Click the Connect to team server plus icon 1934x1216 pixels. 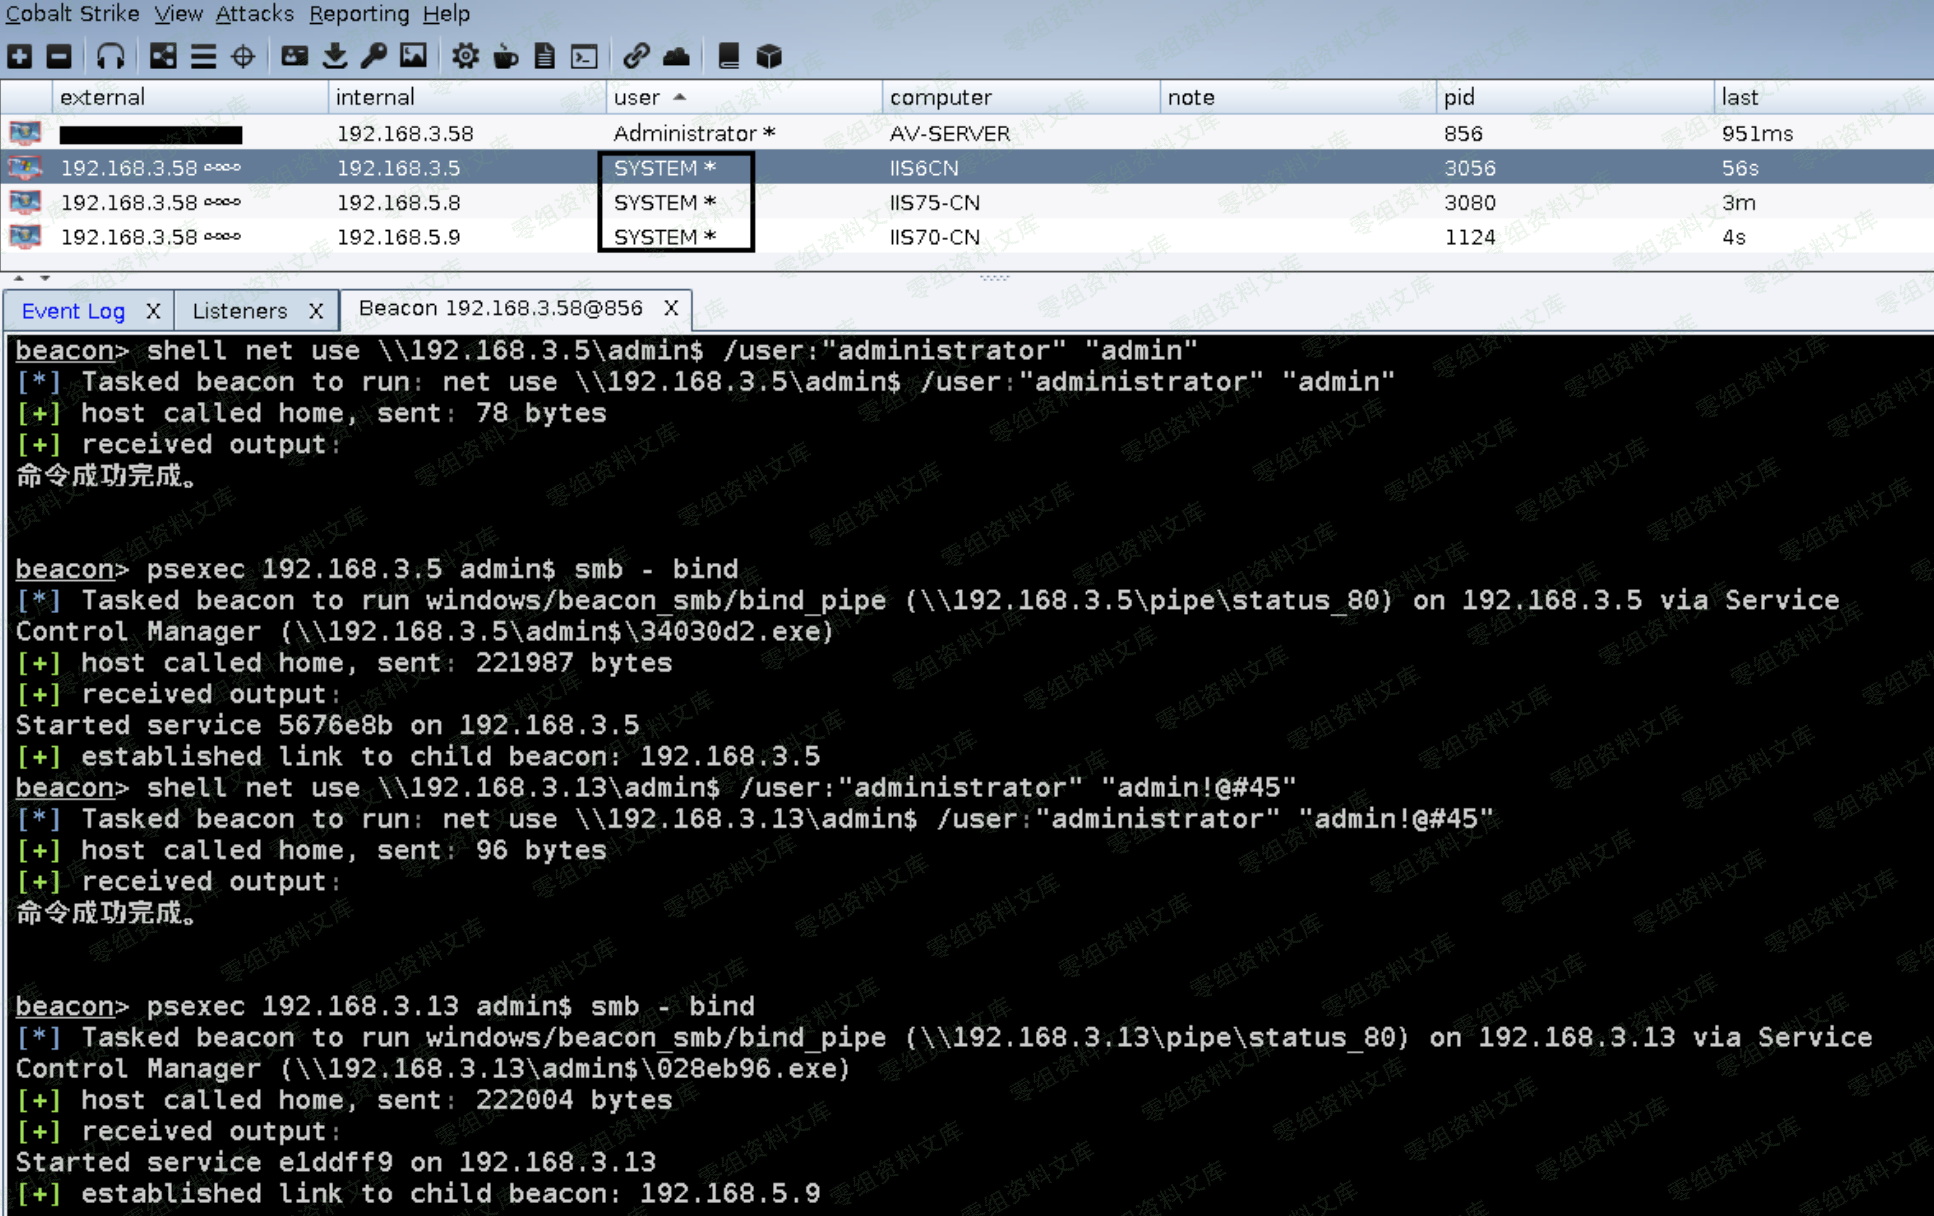click(20, 56)
